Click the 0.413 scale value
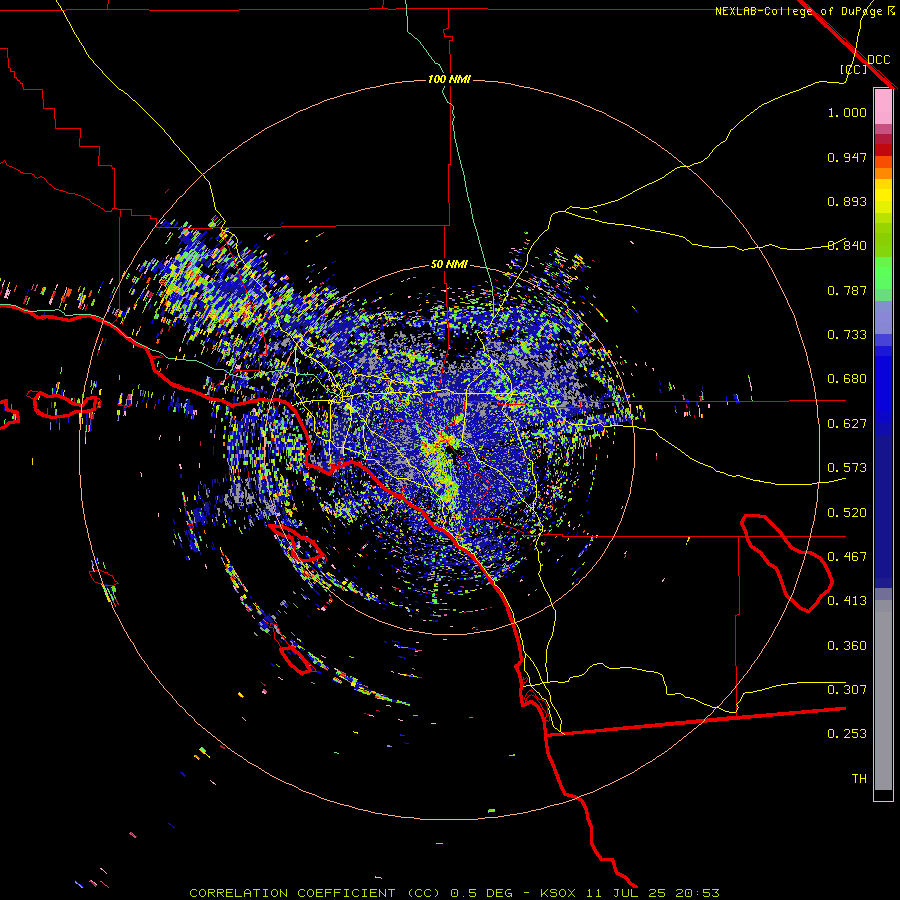 (847, 601)
